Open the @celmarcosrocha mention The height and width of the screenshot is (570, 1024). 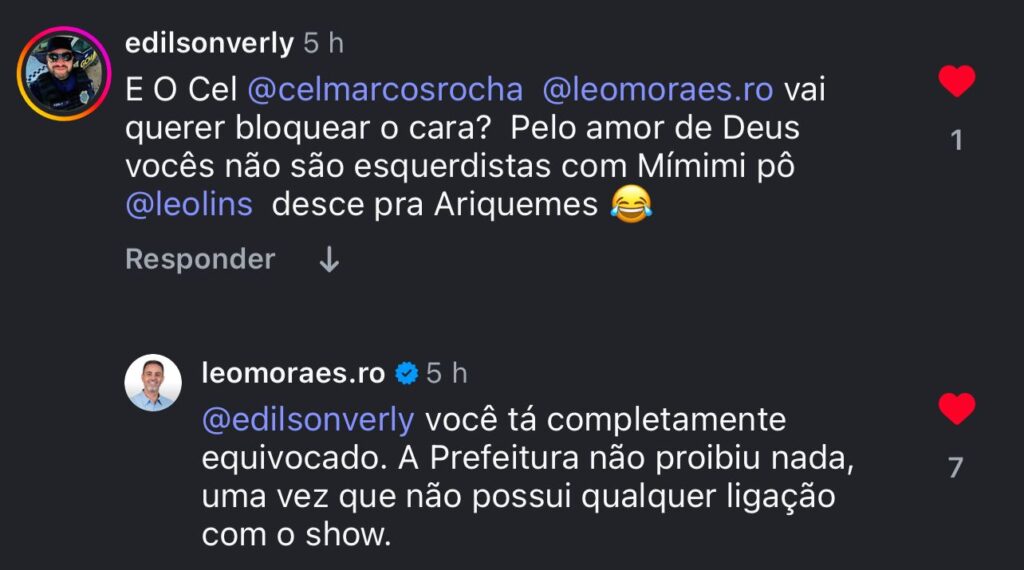[x=384, y=89]
